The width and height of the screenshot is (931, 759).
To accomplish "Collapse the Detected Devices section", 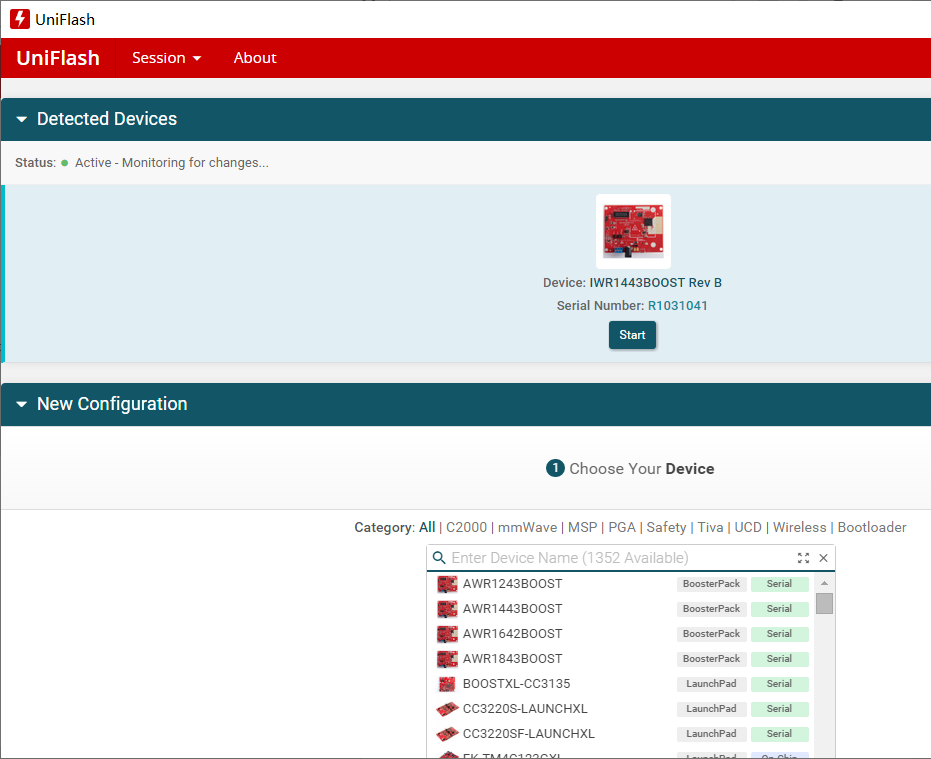I will (22, 119).
